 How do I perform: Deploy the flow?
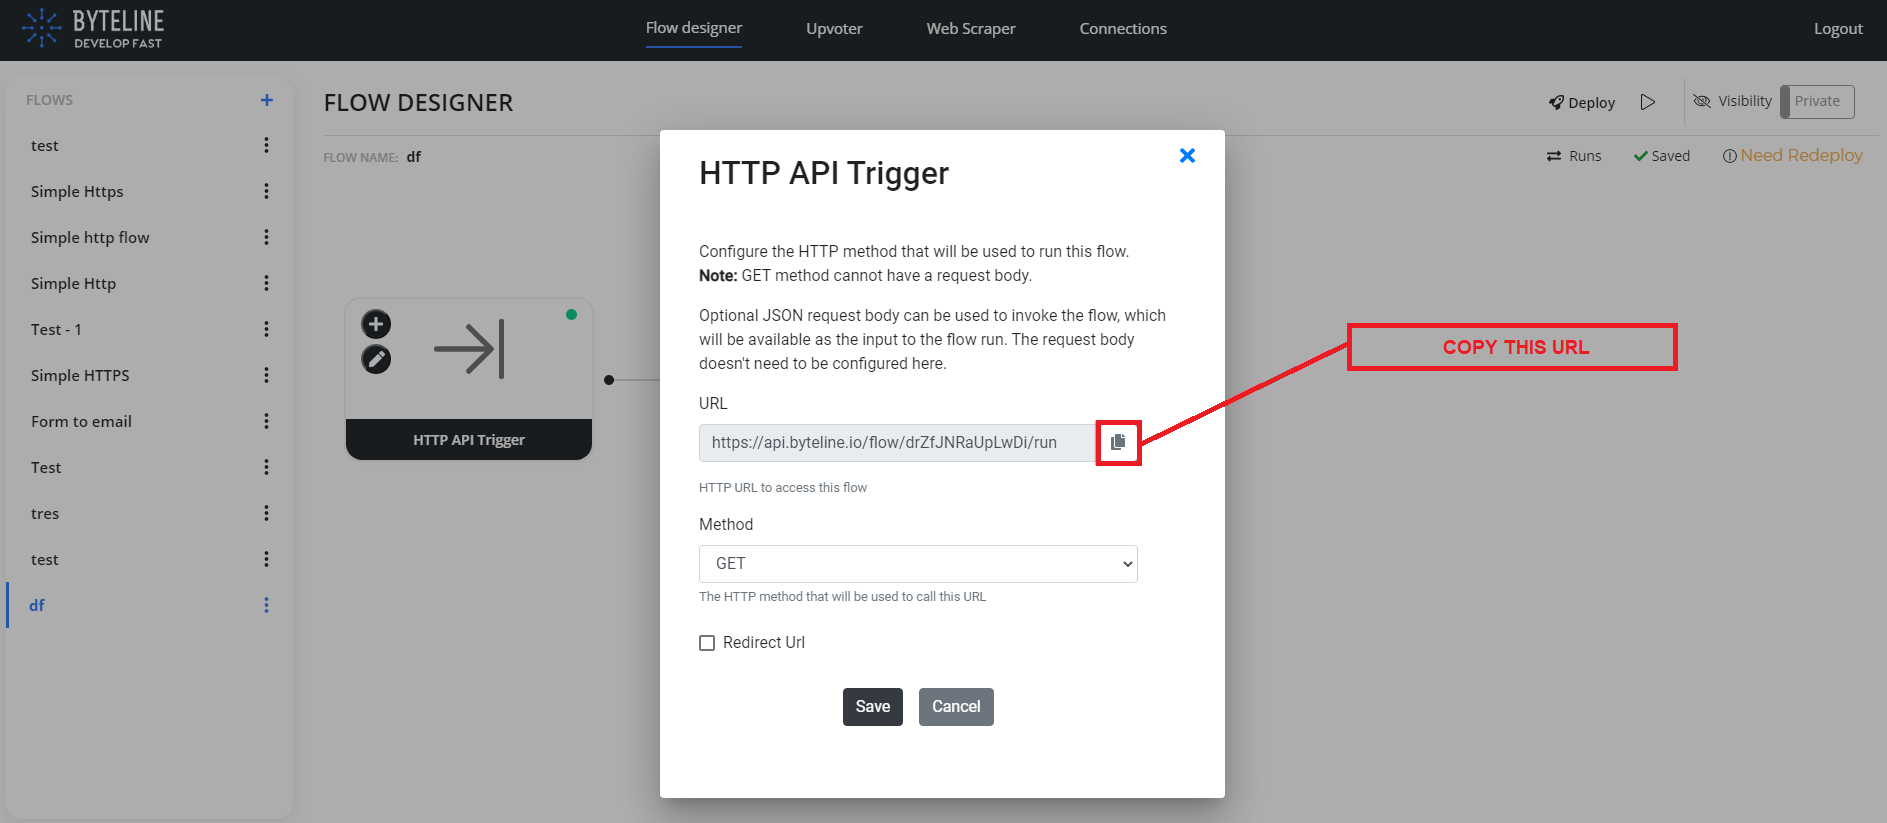click(x=1582, y=102)
